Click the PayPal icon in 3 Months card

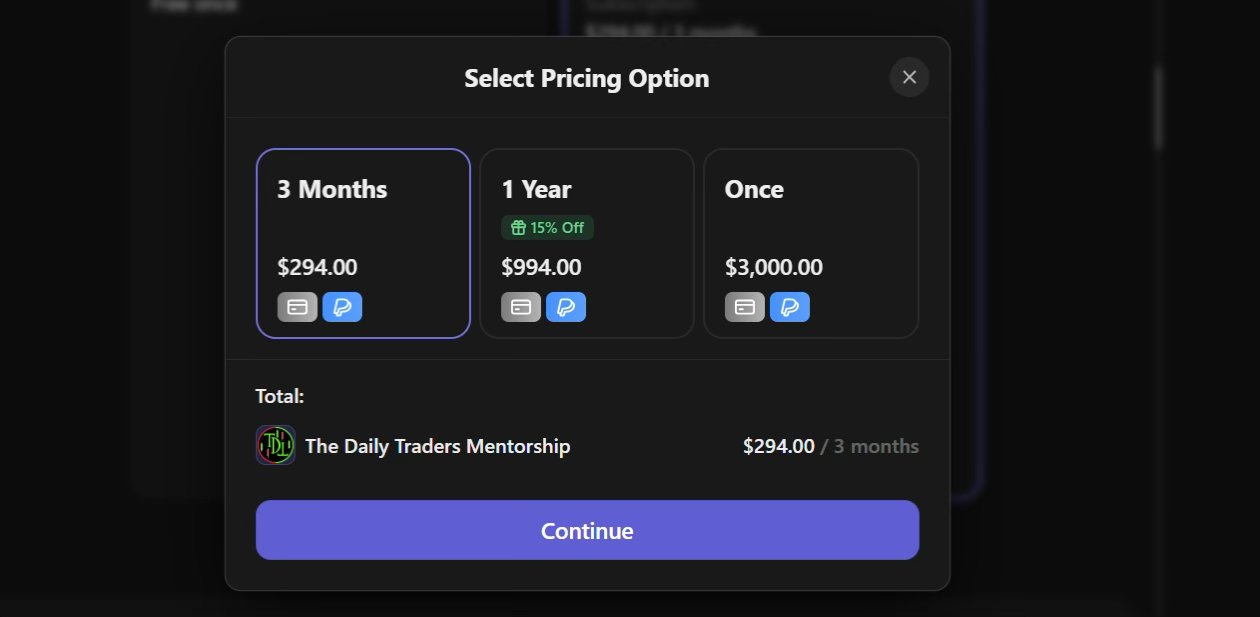pos(342,307)
